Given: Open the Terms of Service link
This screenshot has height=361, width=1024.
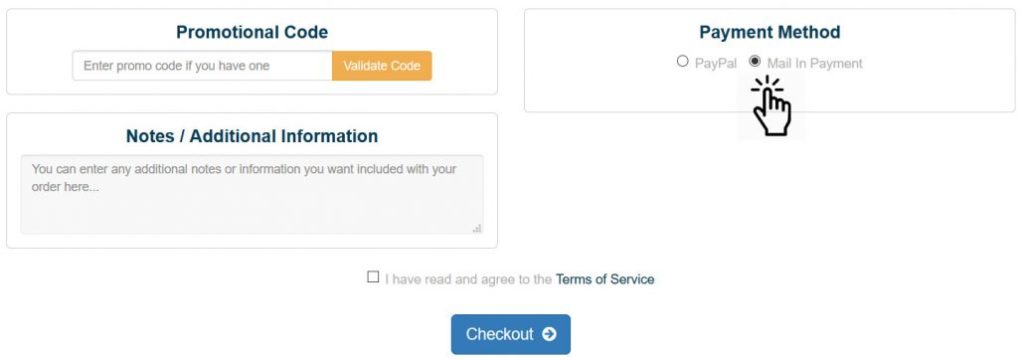Looking at the screenshot, I should point(605,279).
